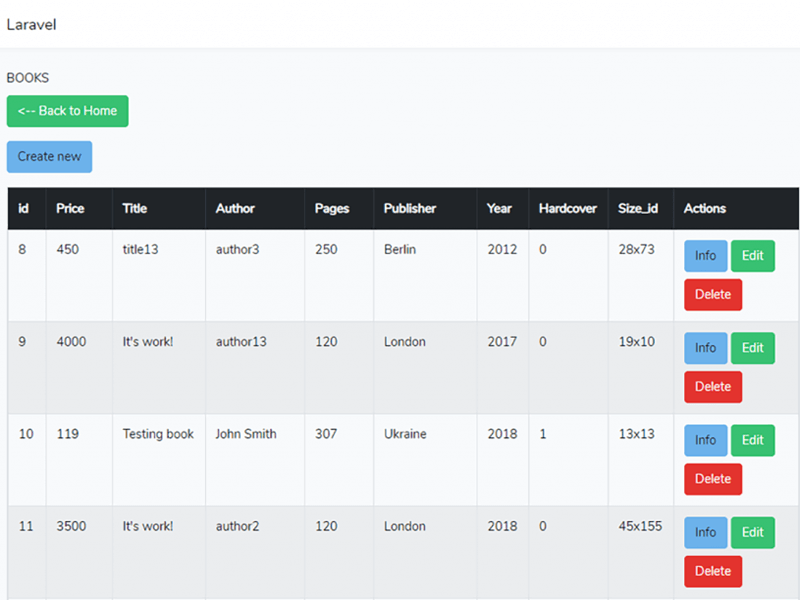This screenshot has width=800, height=600.
Task: Open Info for book id 11
Action: (705, 532)
